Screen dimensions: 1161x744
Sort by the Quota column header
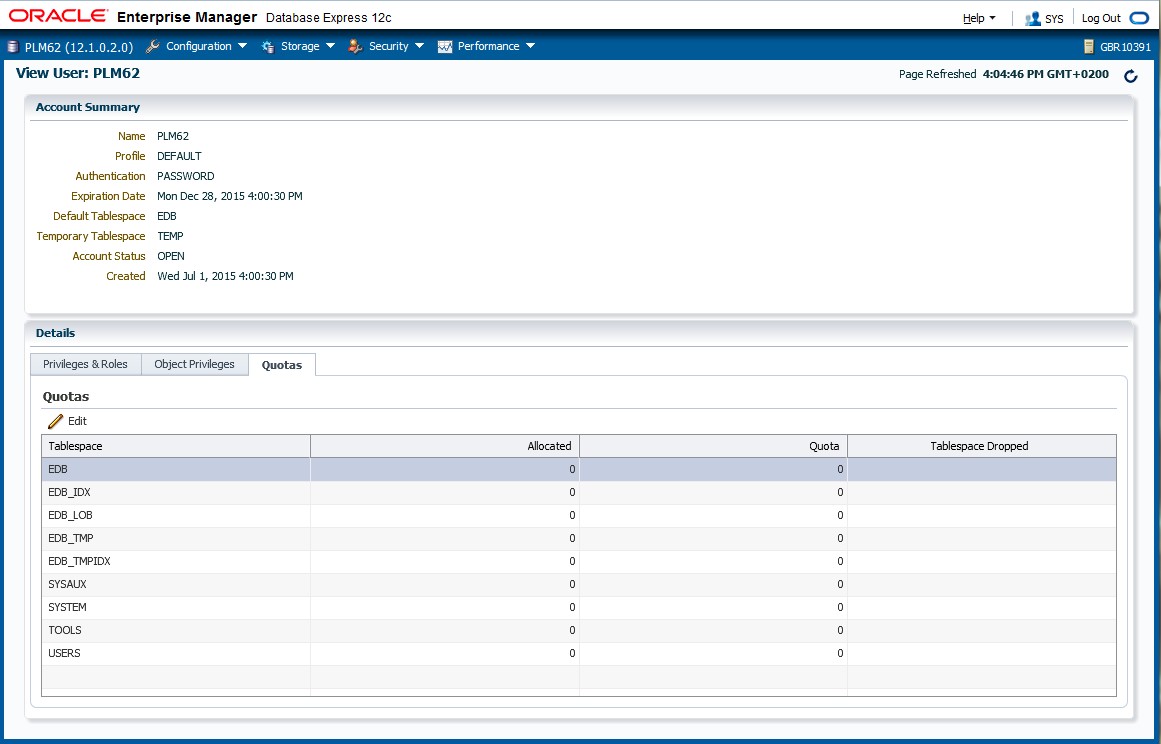pos(713,446)
